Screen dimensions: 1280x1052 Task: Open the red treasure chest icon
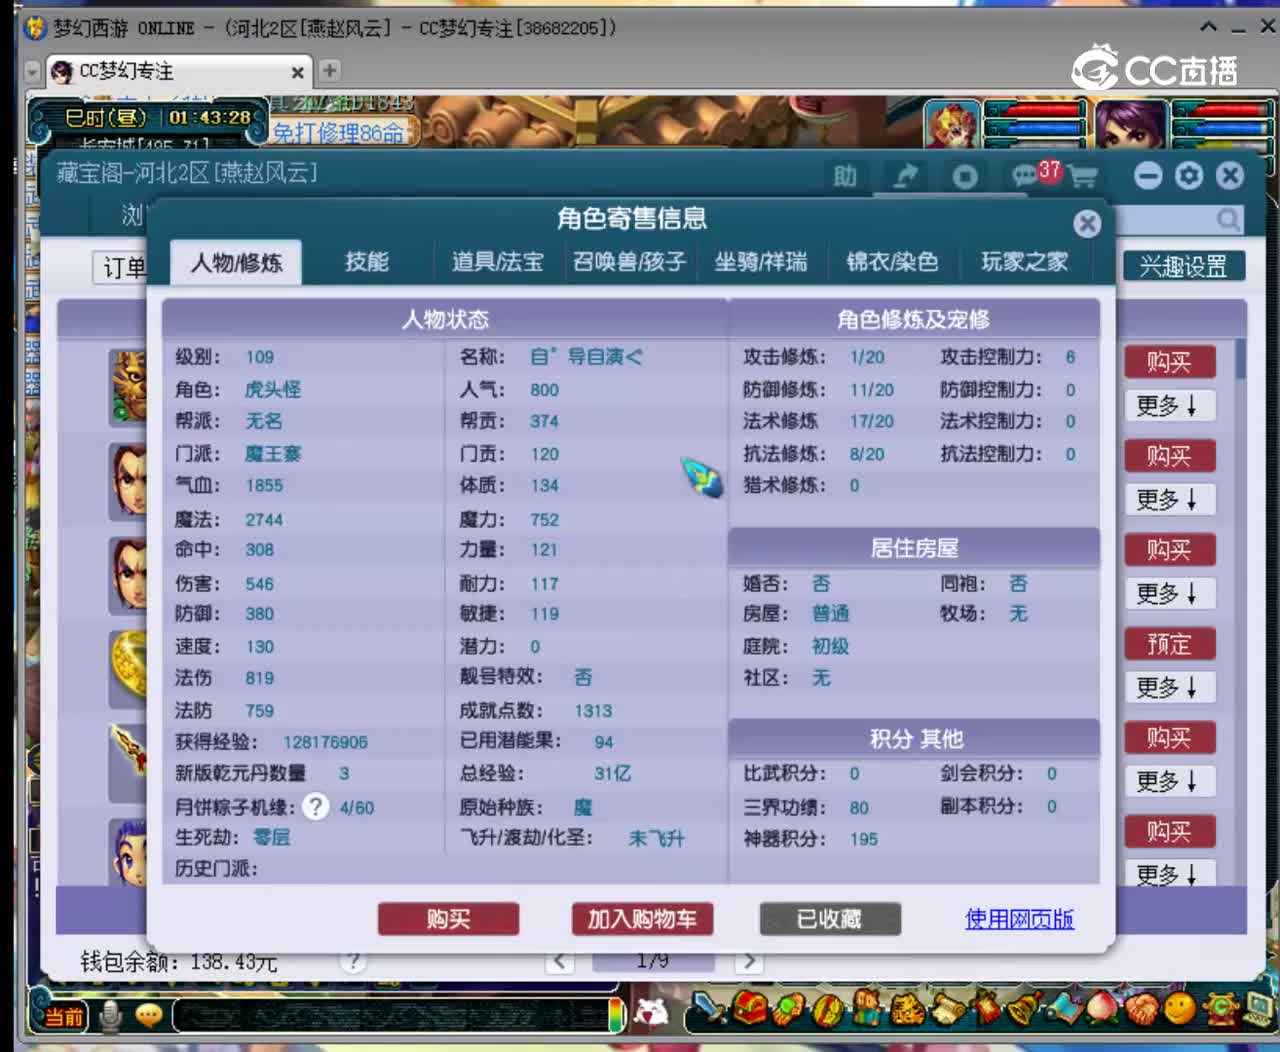point(750,1008)
